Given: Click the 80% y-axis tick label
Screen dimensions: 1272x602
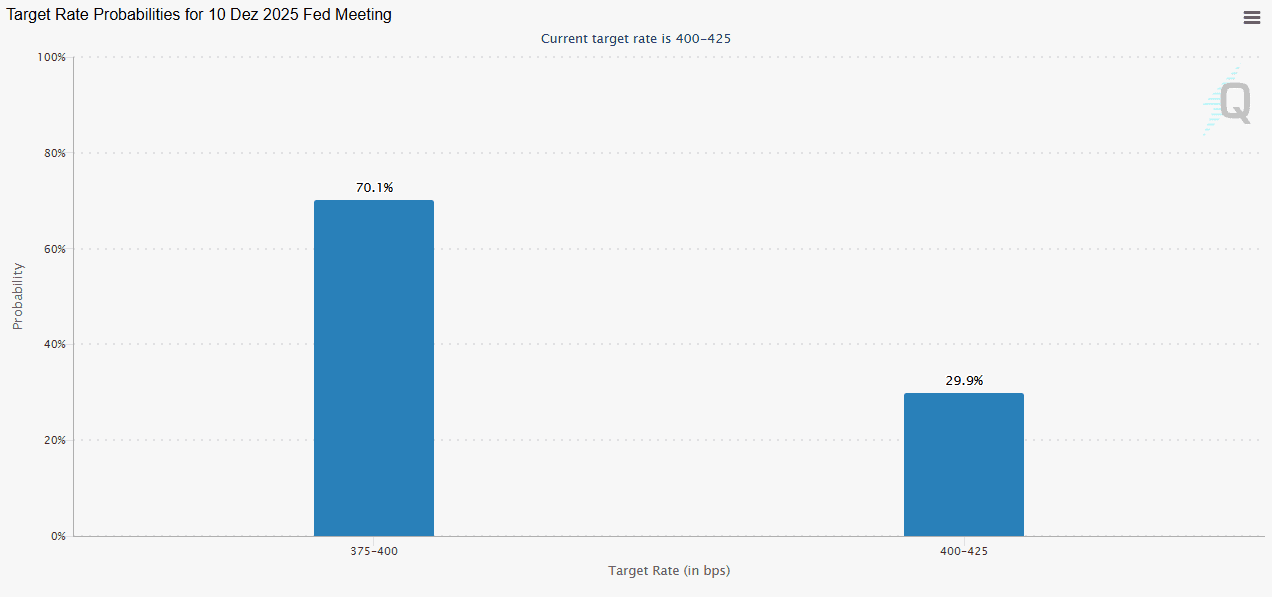Looking at the screenshot, I should click(x=54, y=153).
